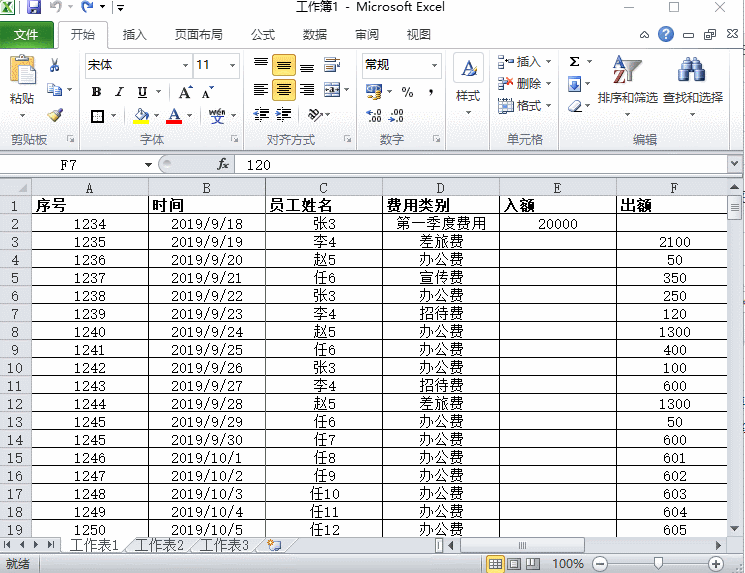
Task: Click the increase indent icon
Action: [x=284, y=115]
